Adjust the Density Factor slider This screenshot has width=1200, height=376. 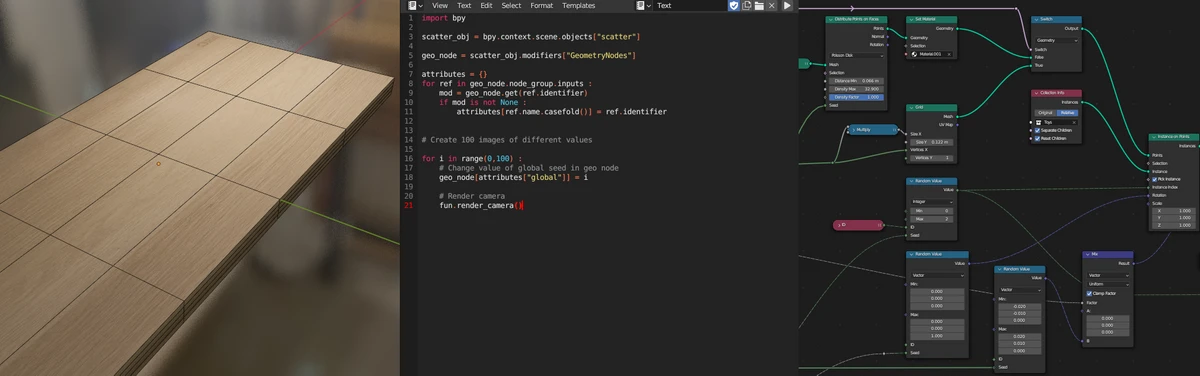(857, 97)
